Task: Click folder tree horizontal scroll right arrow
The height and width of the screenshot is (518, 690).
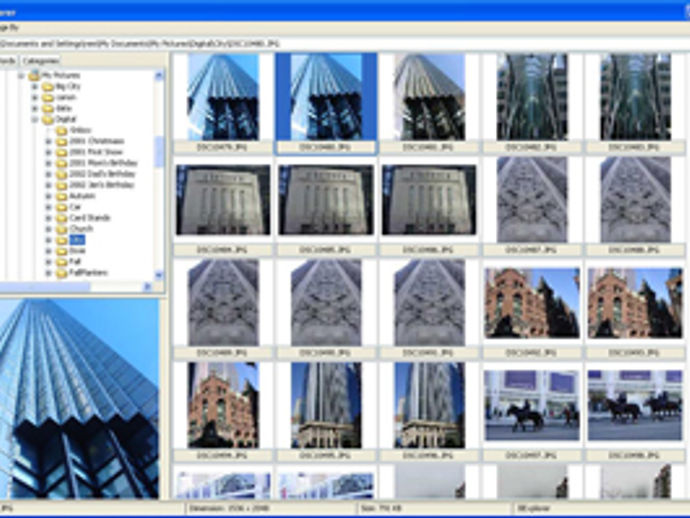Action: click(x=147, y=287)
